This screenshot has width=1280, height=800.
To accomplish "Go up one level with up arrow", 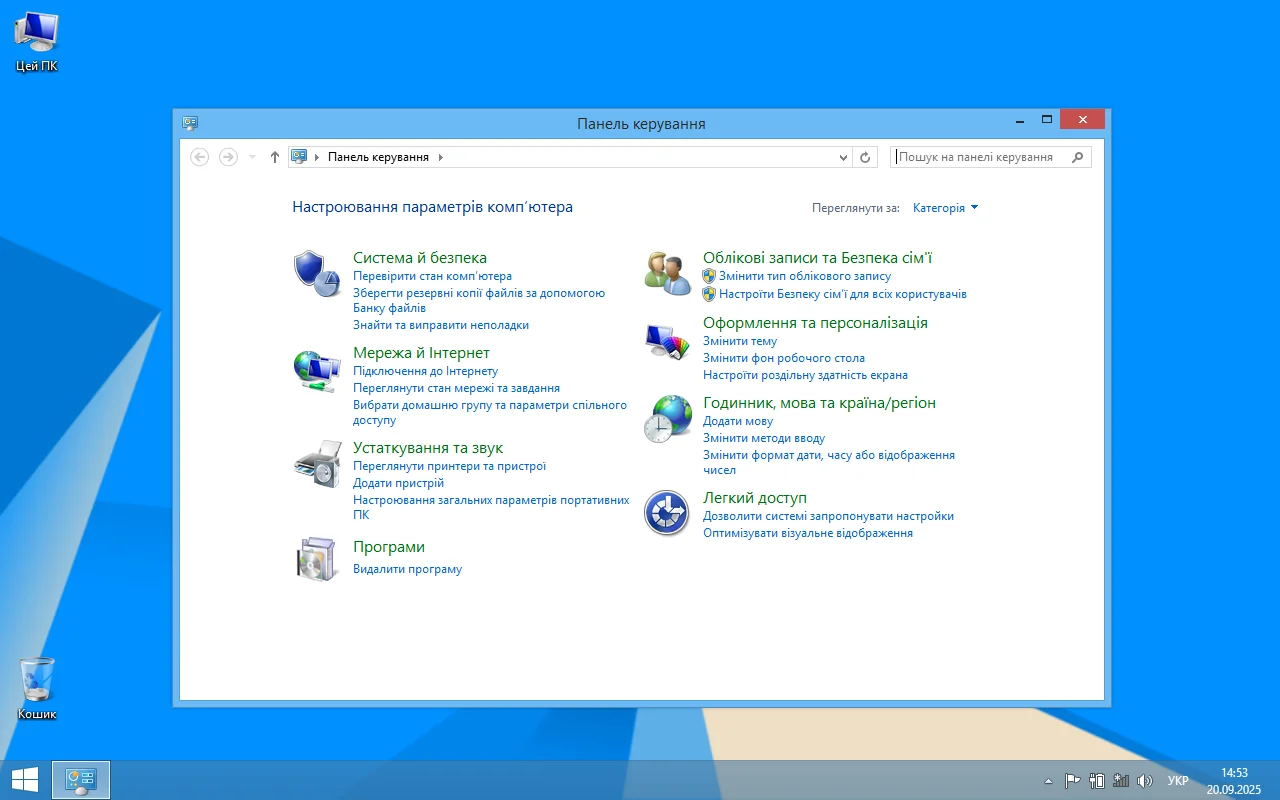I will (275, 157).
